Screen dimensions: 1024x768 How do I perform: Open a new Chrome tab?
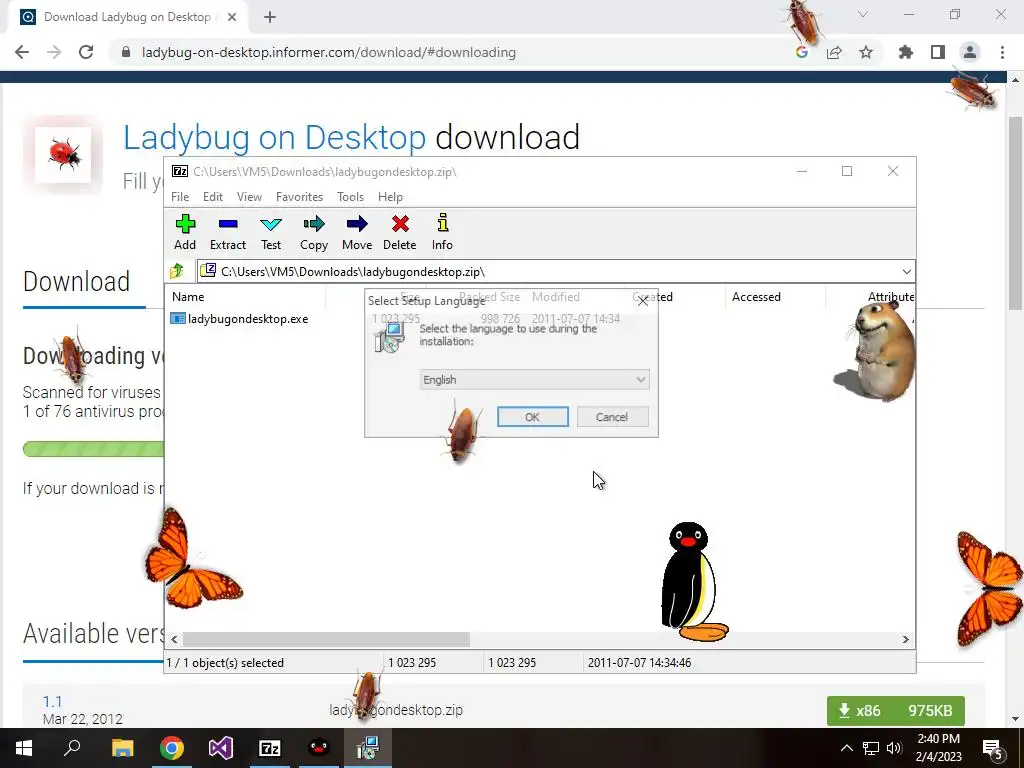coord(270,17)
